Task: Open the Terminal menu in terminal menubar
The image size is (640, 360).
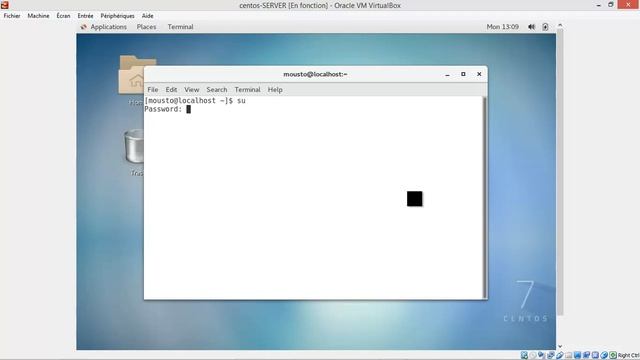Action: [247, 89]
